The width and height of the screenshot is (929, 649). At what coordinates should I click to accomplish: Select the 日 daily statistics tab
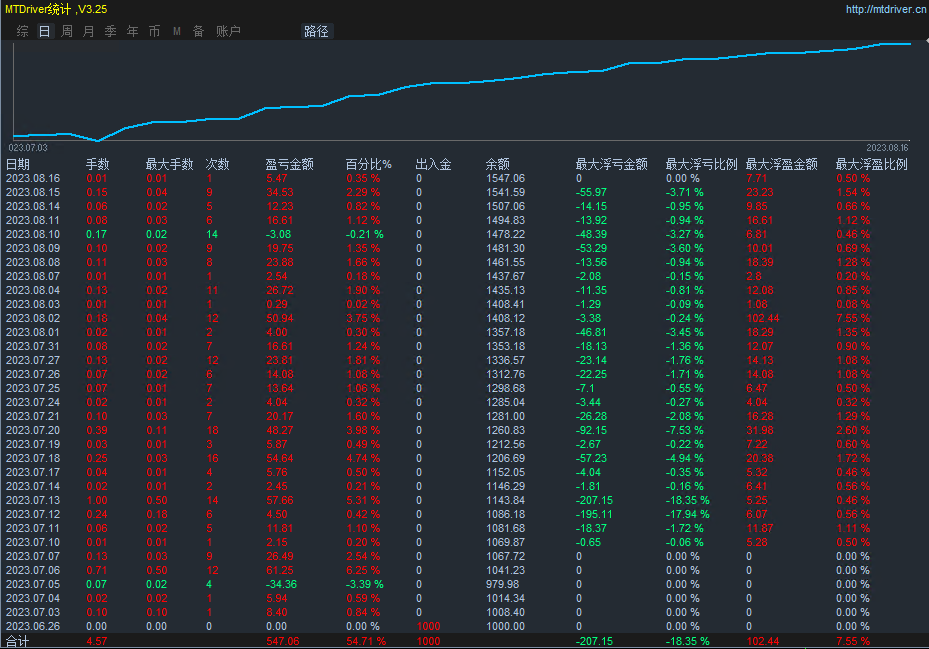(44, 31)
